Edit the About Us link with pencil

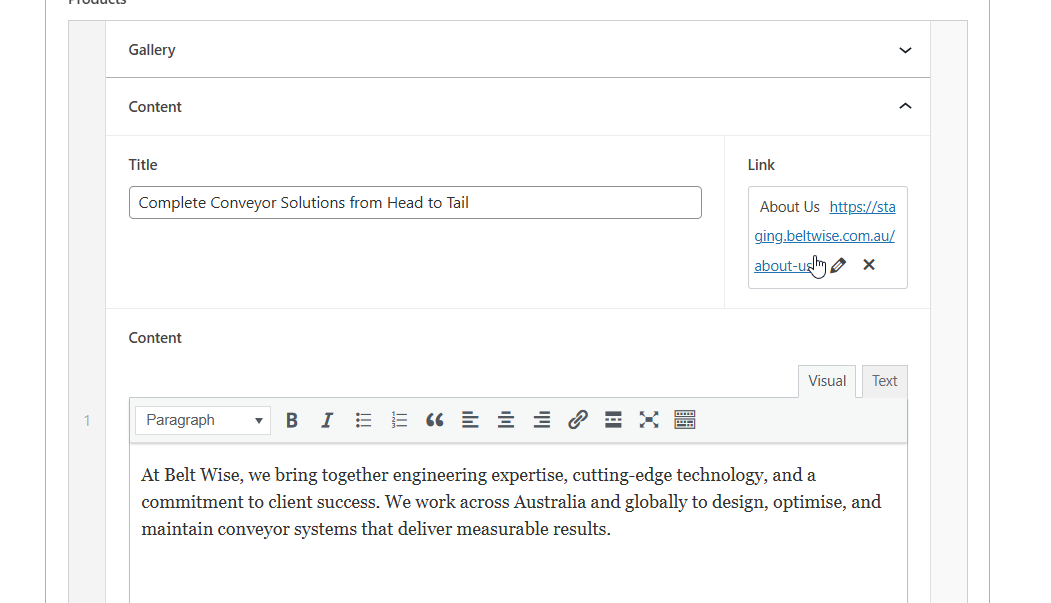point(838,265)
